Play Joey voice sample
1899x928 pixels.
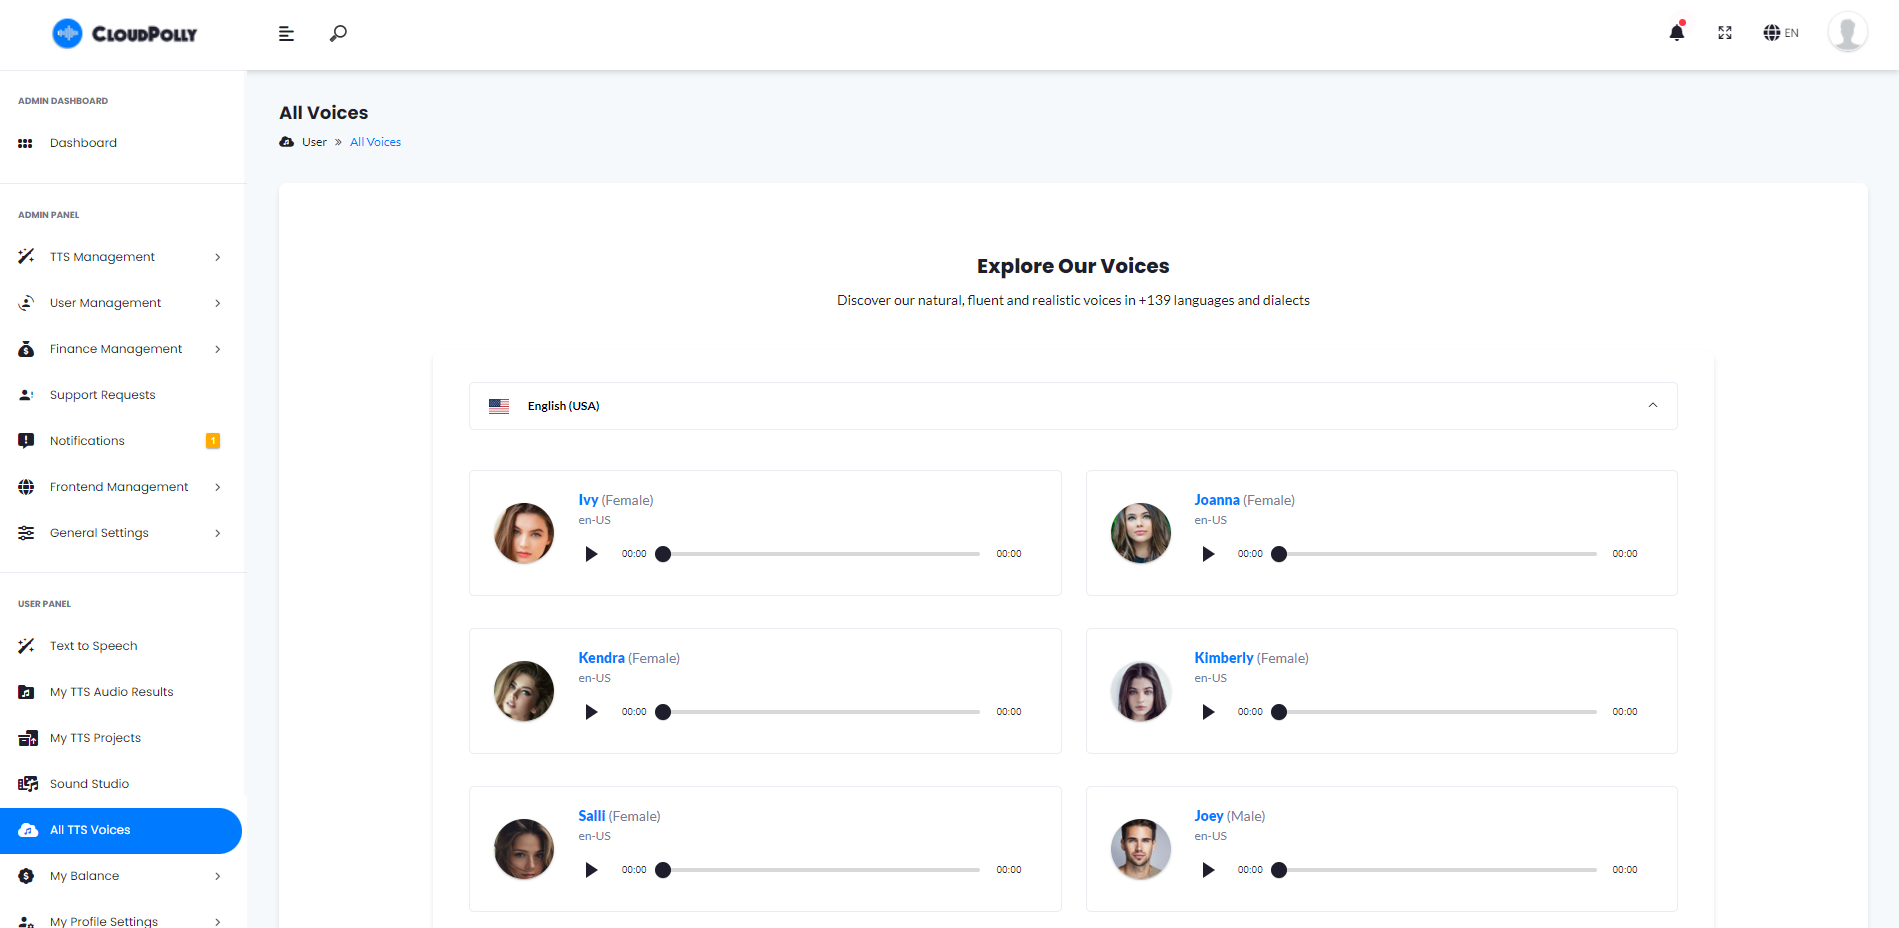(x=1208, y=870)
